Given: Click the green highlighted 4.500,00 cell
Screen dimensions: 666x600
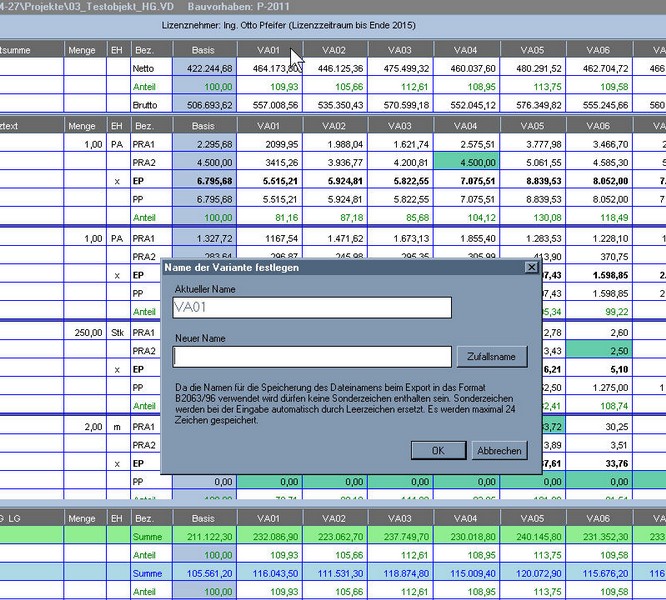Looking at the screenshot, I should coord(465,163).
